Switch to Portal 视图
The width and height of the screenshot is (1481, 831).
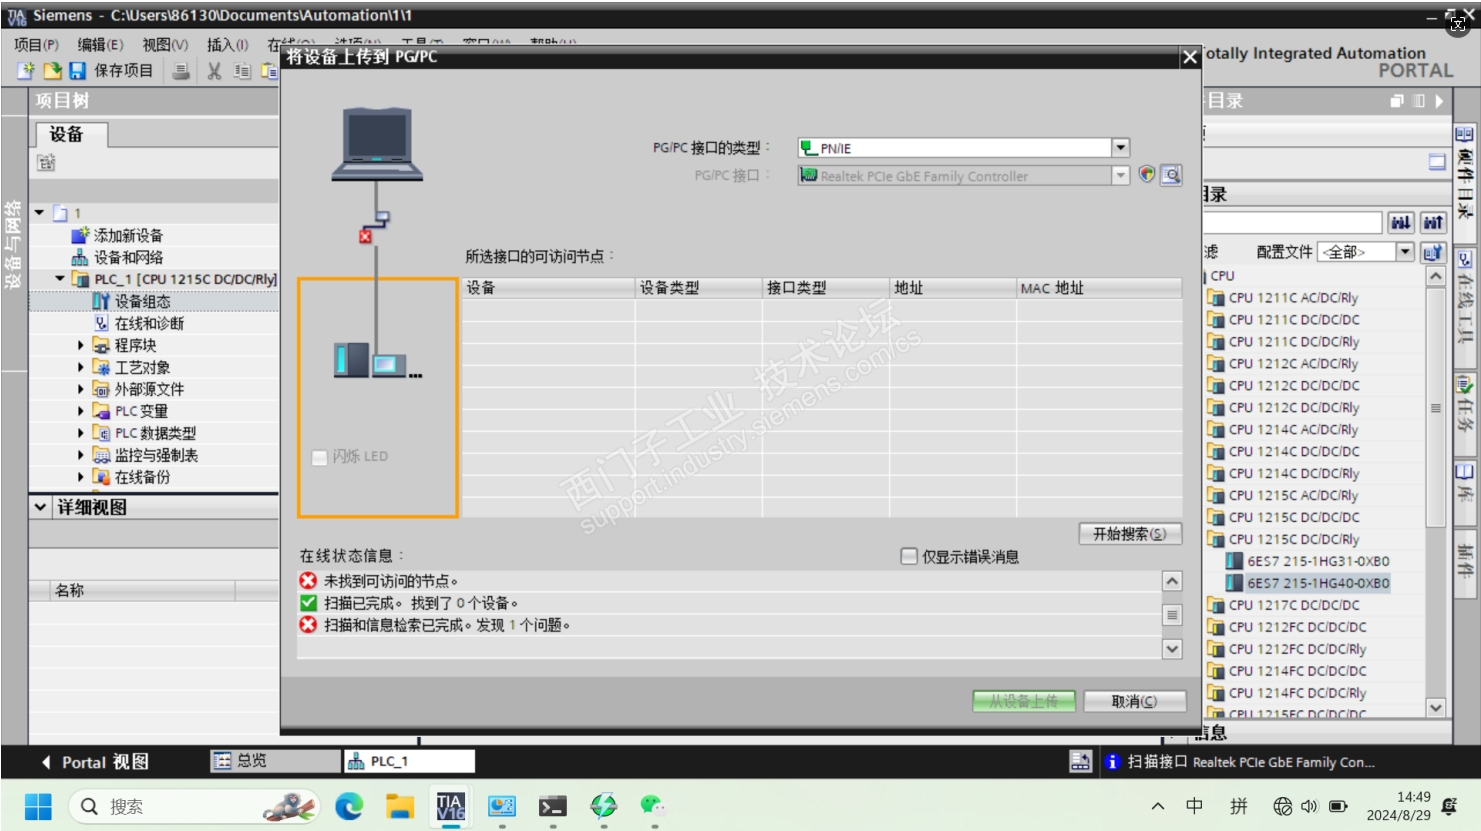tap(95, 762)
